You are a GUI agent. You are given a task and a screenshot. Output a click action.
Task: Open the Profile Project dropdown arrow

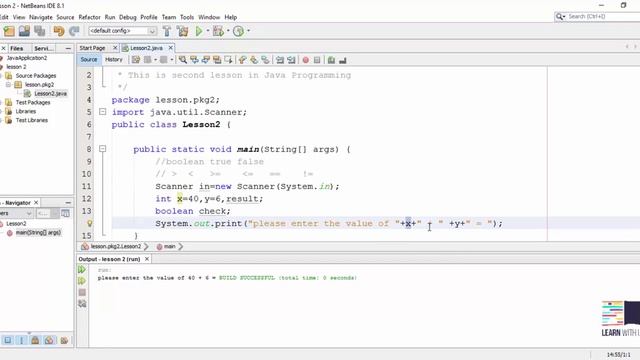point(248,31)
